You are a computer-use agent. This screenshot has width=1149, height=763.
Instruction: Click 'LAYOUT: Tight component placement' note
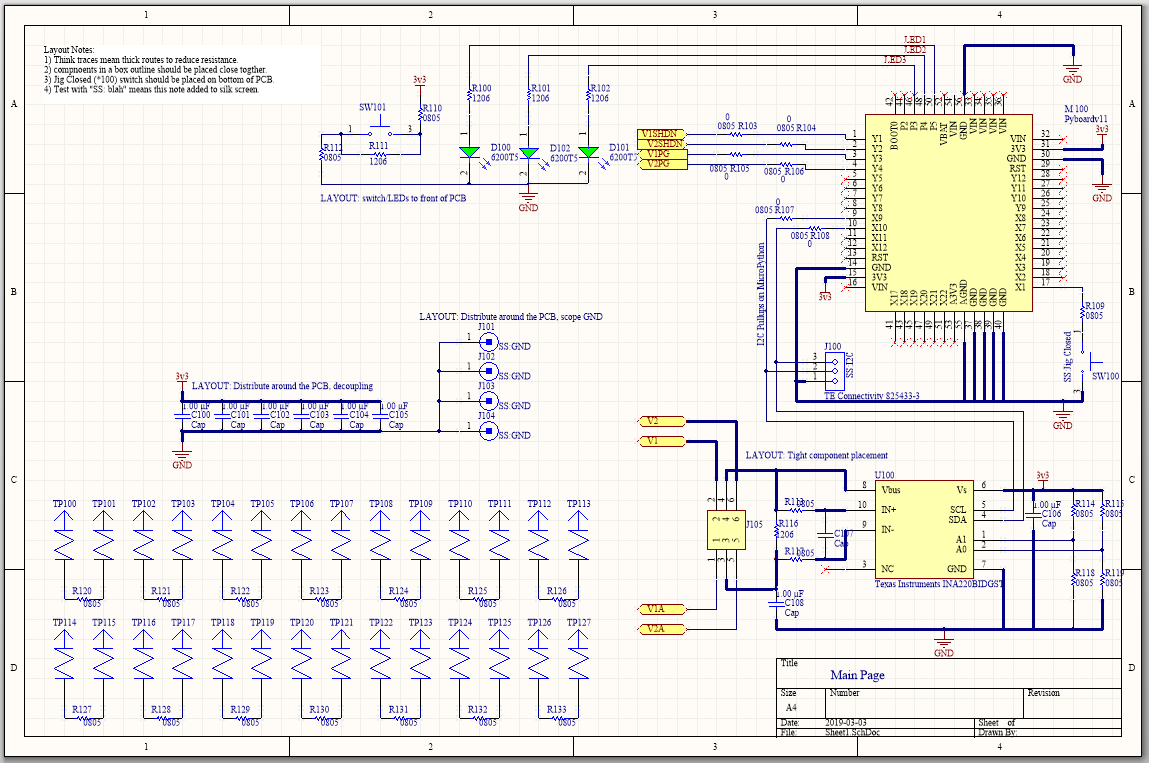(x=816, y=455)
